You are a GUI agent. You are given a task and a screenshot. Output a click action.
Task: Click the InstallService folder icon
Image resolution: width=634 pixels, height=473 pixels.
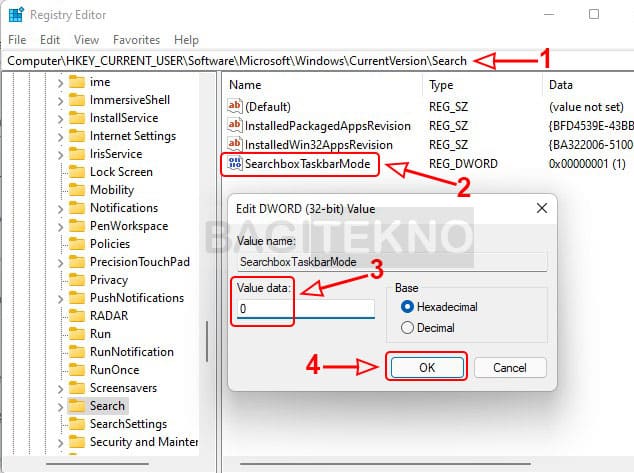point(76,118)
